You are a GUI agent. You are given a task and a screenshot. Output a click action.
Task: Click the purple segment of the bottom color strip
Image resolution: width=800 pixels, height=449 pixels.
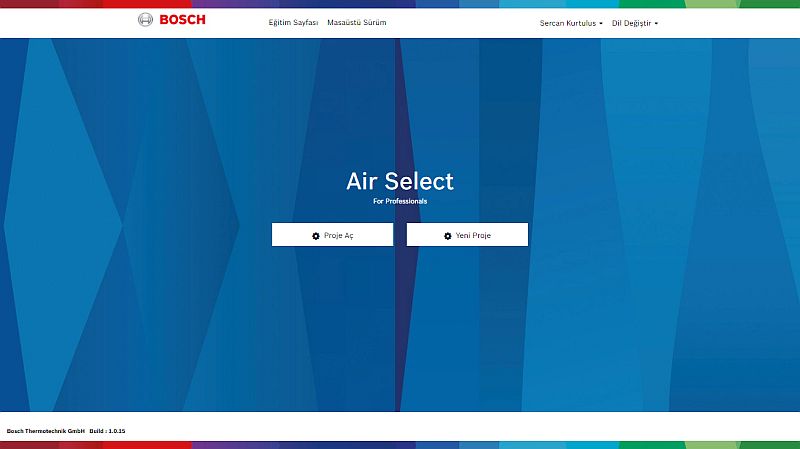pyautogui.click(x=235, y=445)
